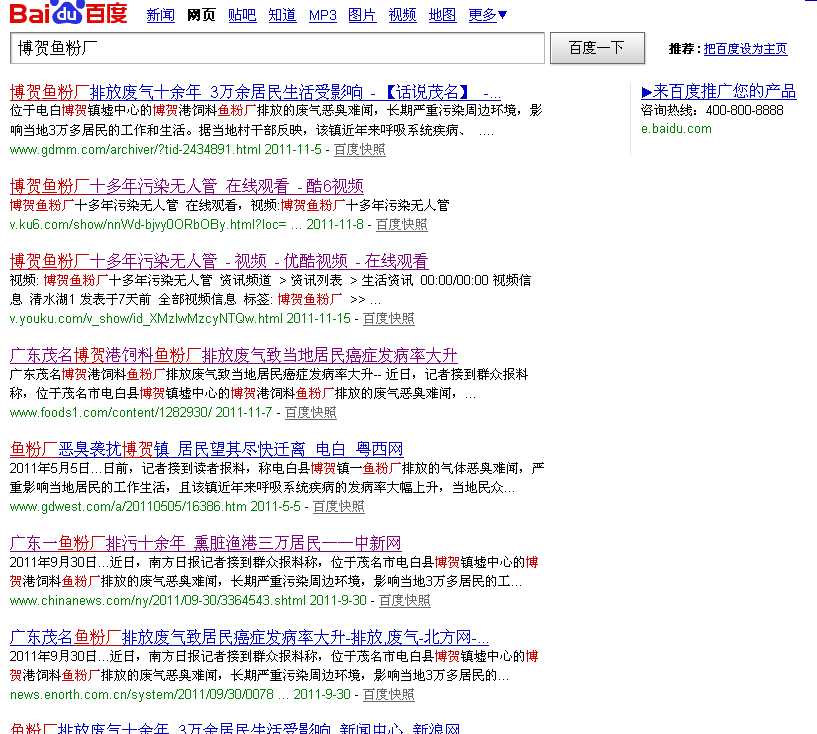The width and height of the screenshot is (817, 734).
Task: Open the 优酷视频 result title
Action: 219,261
